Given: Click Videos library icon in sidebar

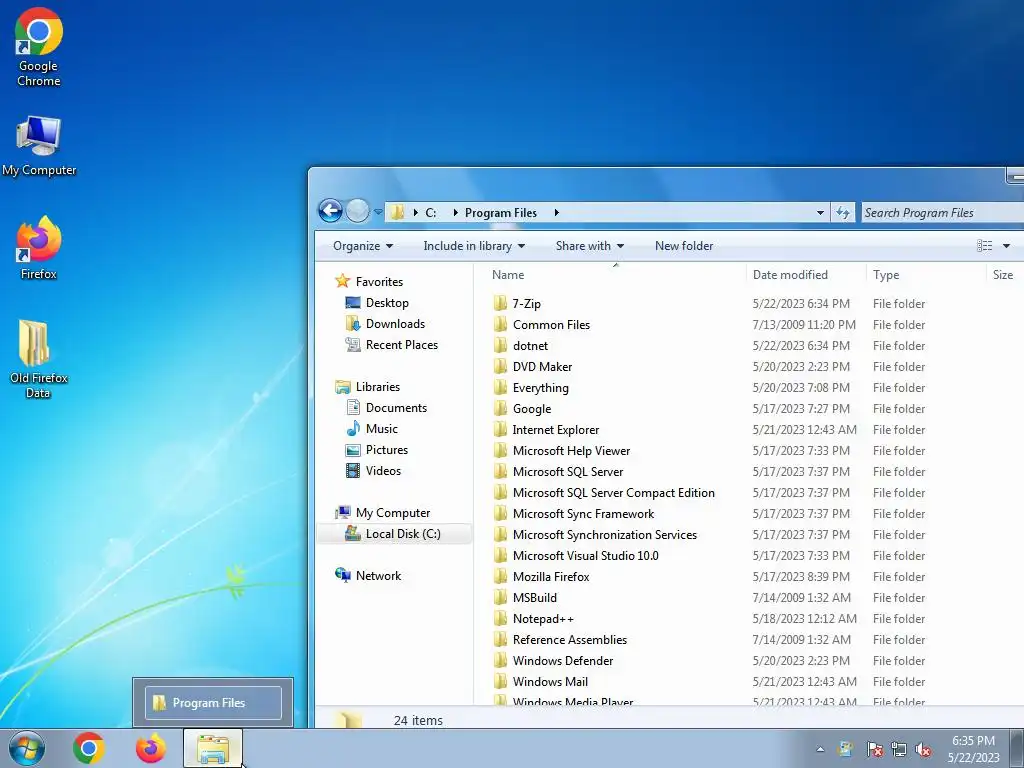Looking at the screenshot, I should [x=353, y=470].
